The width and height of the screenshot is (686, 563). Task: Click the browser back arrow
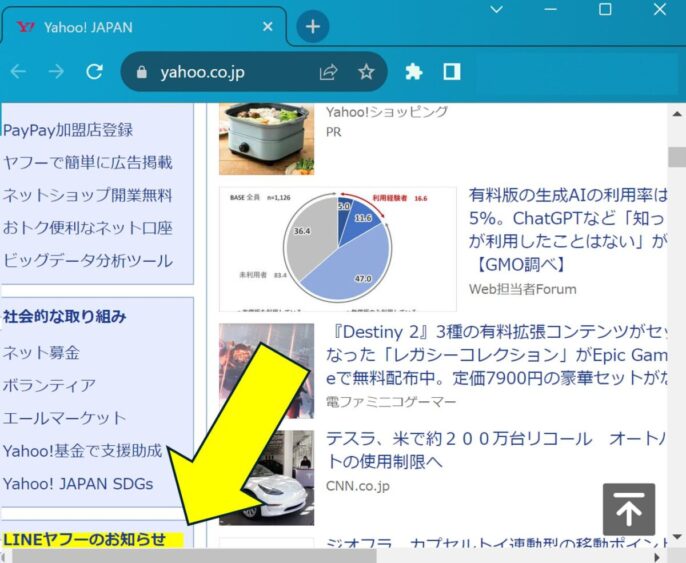coord(18,71)
